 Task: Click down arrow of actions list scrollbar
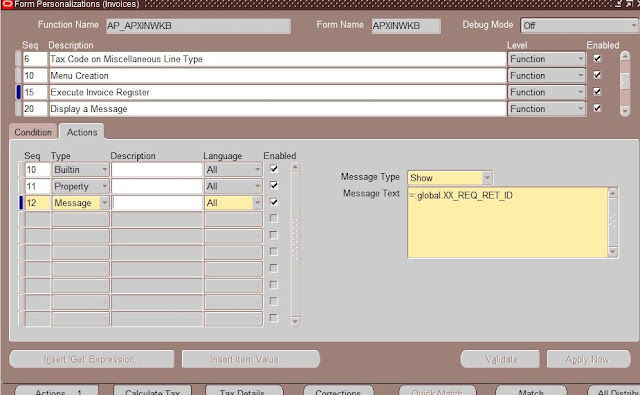[x=295, y=322]
